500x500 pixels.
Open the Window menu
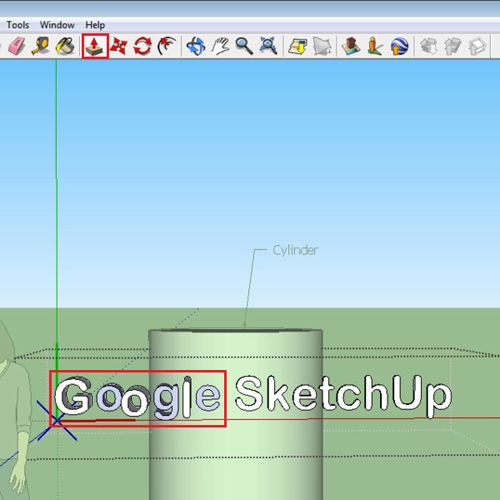[x=57, y=25]
